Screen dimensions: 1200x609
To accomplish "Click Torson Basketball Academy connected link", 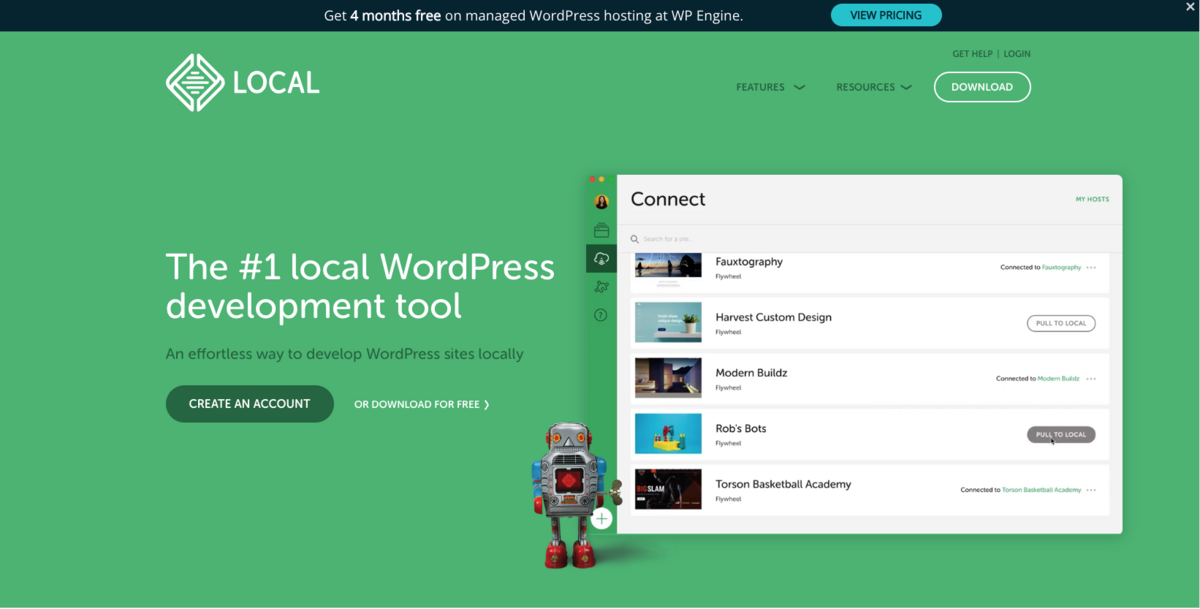I will click(1041, 490).
